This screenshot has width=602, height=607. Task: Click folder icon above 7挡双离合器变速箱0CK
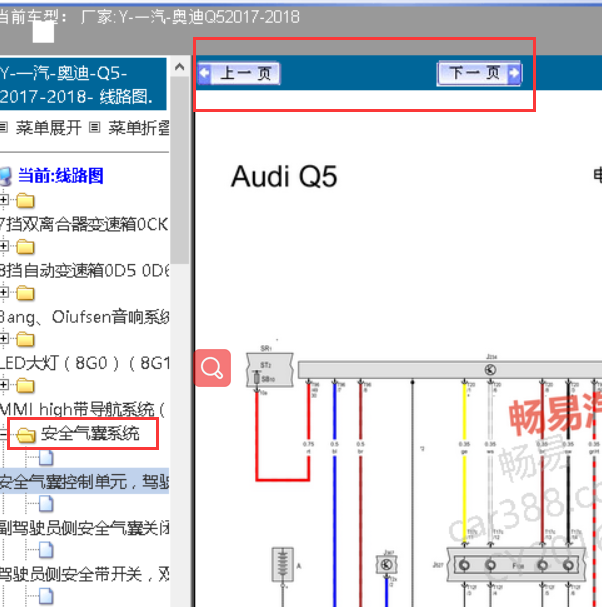click(26, 201)
